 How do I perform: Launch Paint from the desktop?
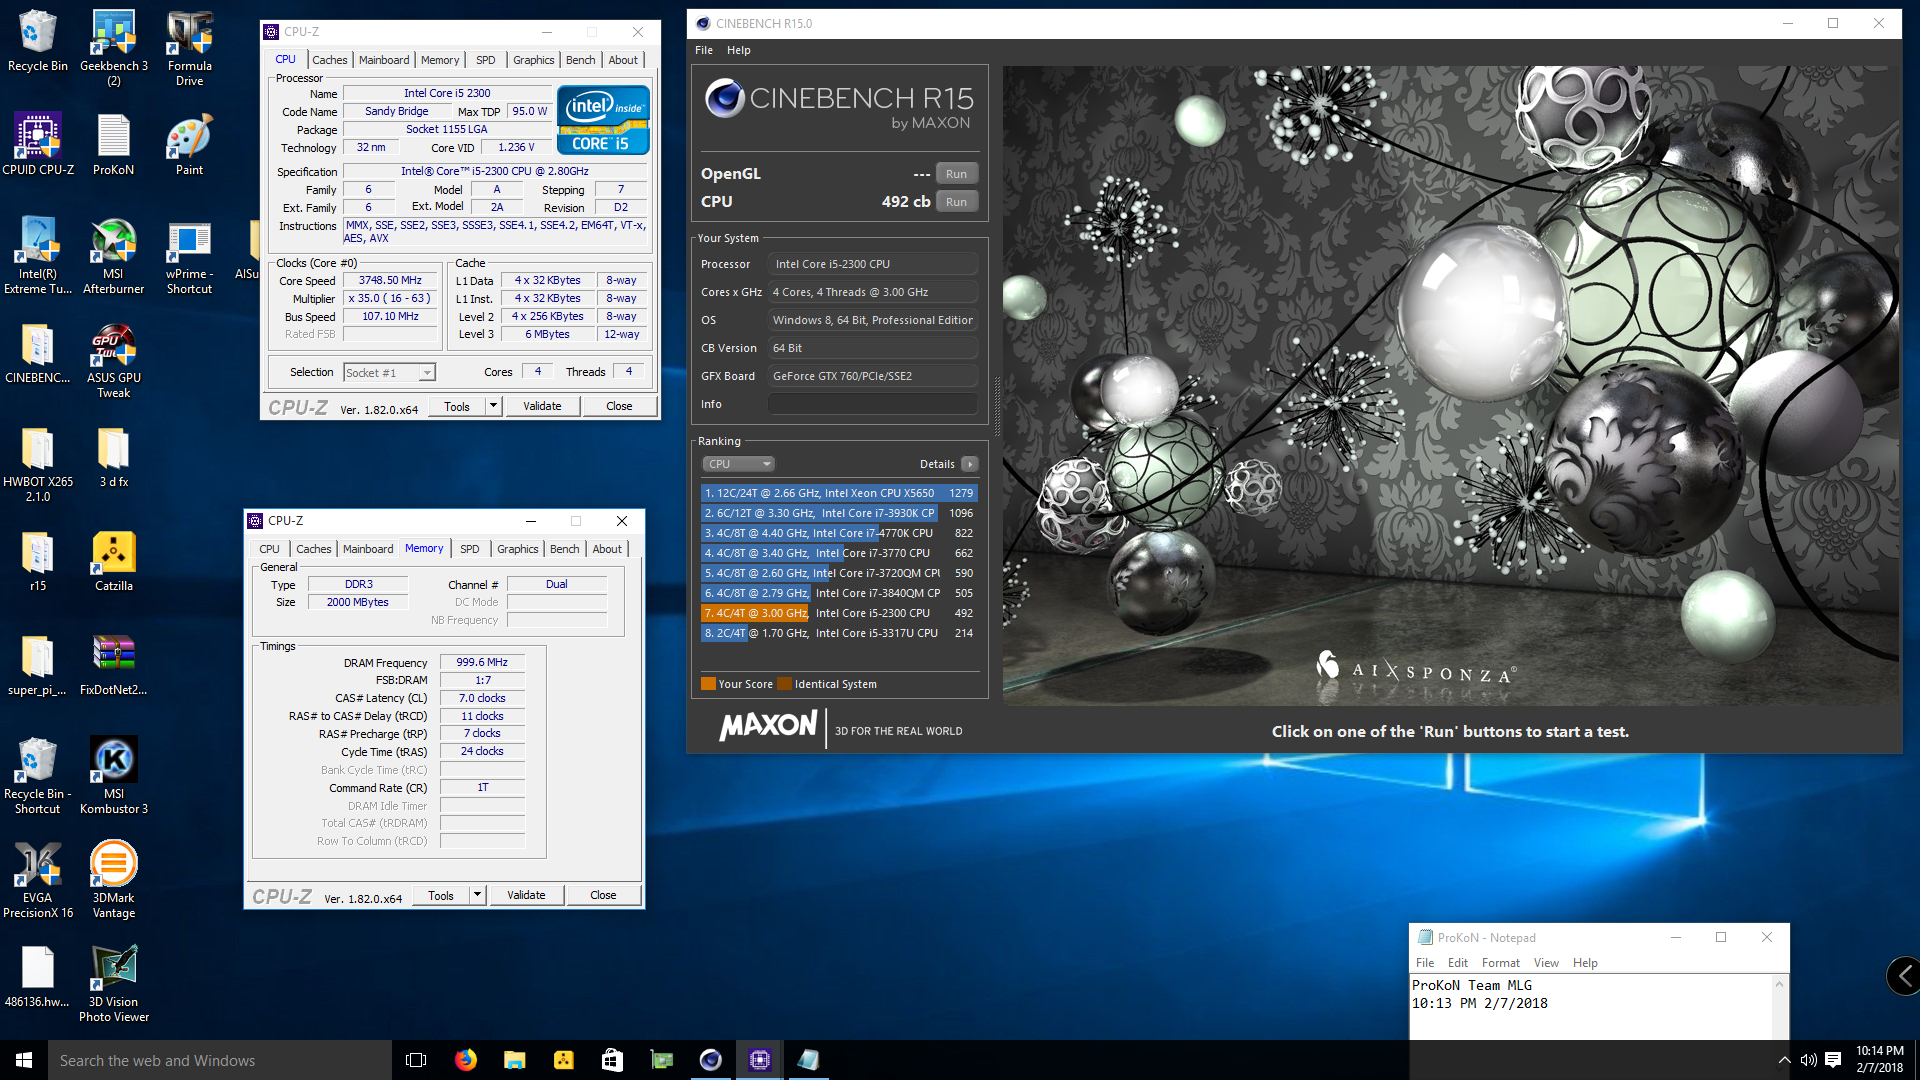(189, 145)
